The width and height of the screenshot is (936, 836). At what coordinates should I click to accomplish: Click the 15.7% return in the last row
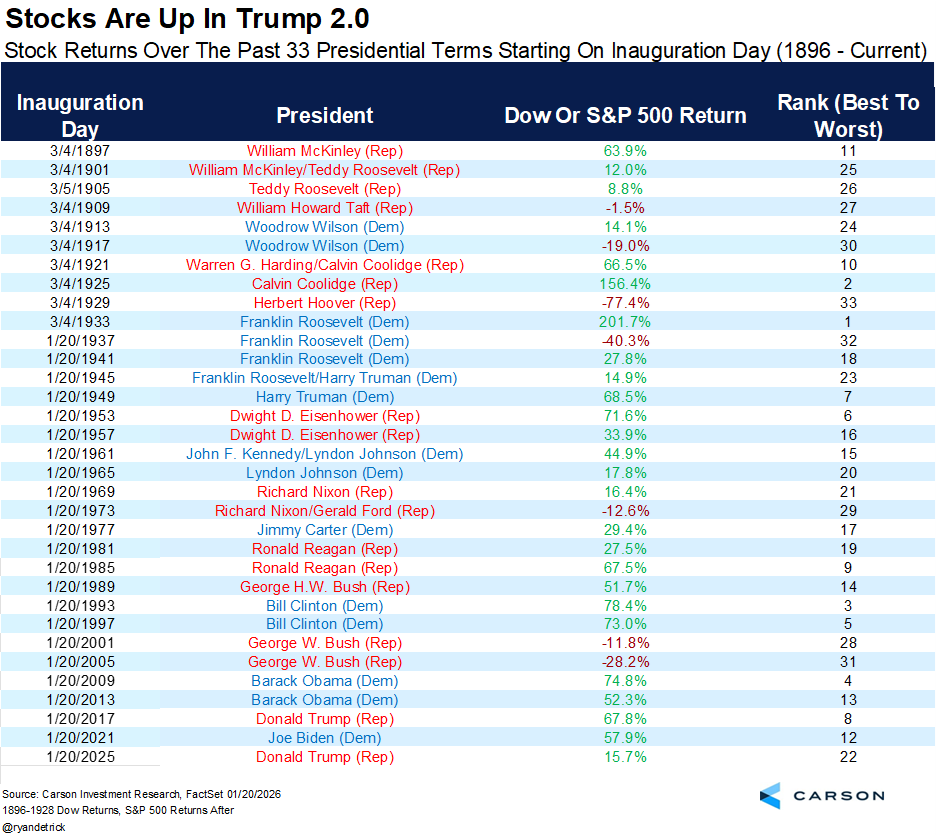(625, 757)
